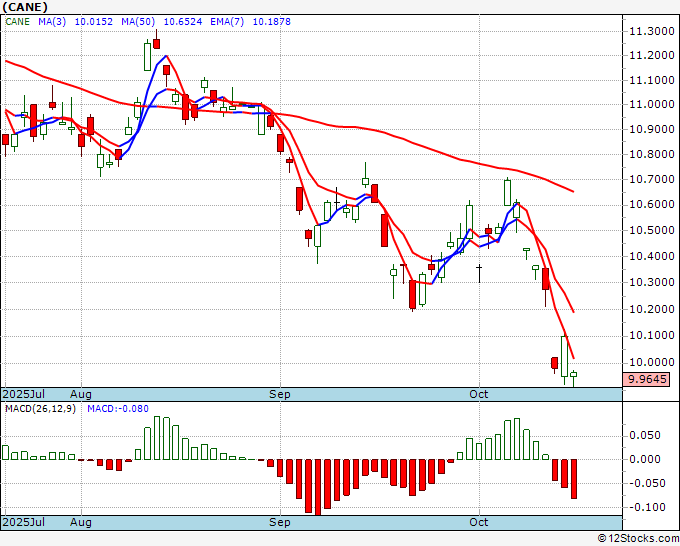Click the last red MACD histogram bar
680x546 pixels.
click(574, 479)
